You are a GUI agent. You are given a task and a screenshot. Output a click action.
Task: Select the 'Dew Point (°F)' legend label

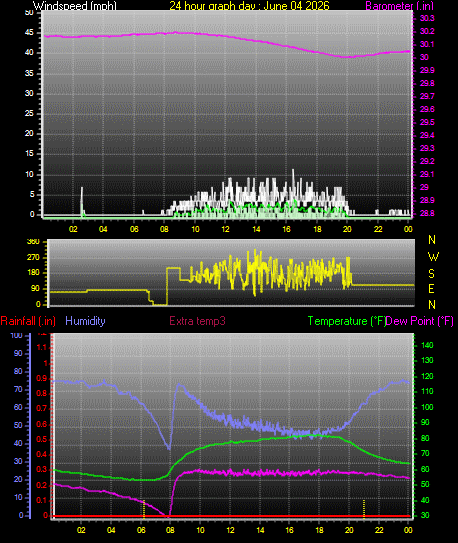coord(420,321)
